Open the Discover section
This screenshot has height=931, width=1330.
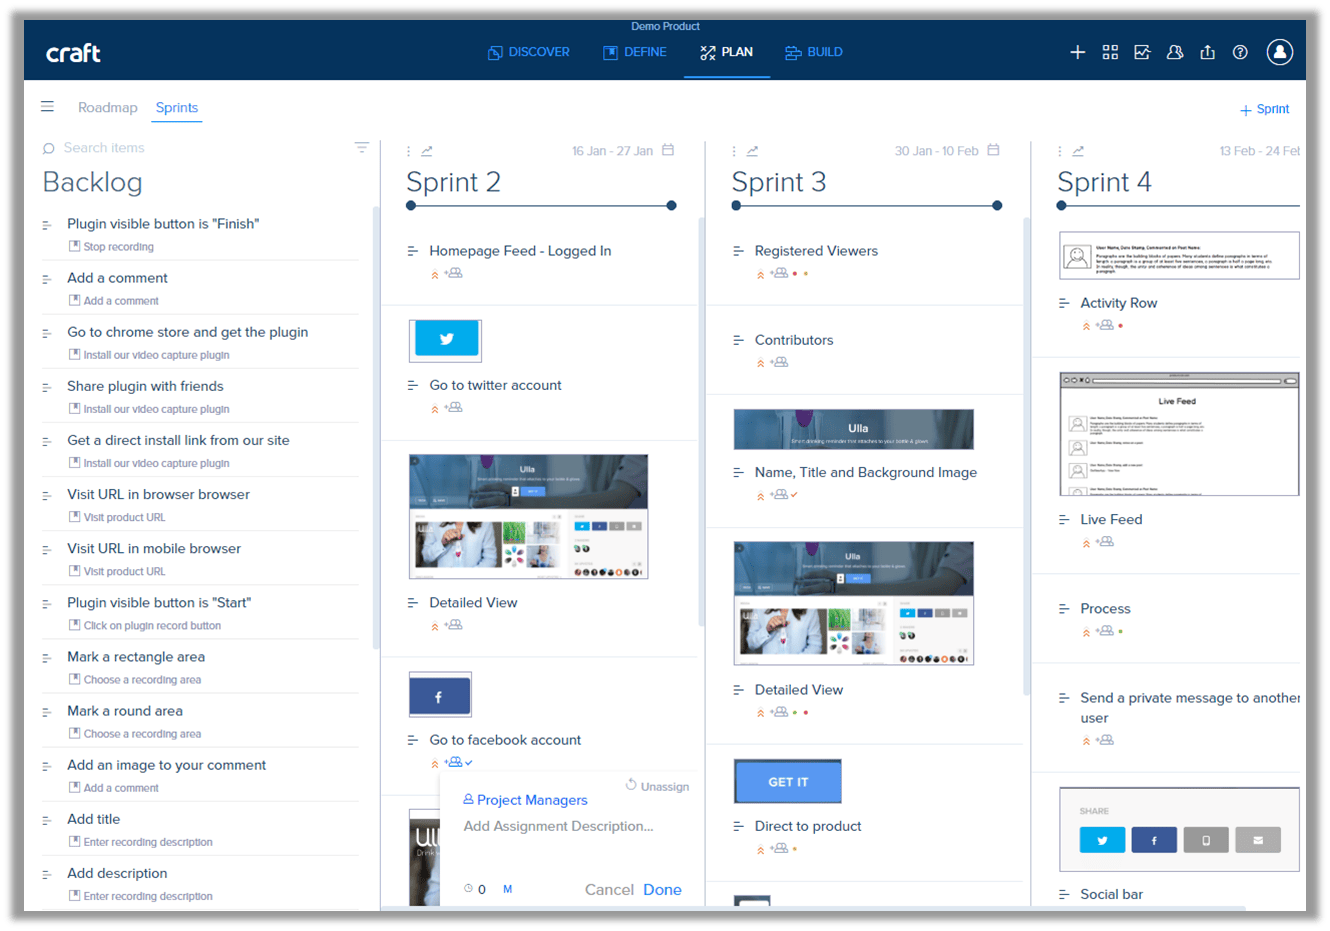(x=528, y=52)
